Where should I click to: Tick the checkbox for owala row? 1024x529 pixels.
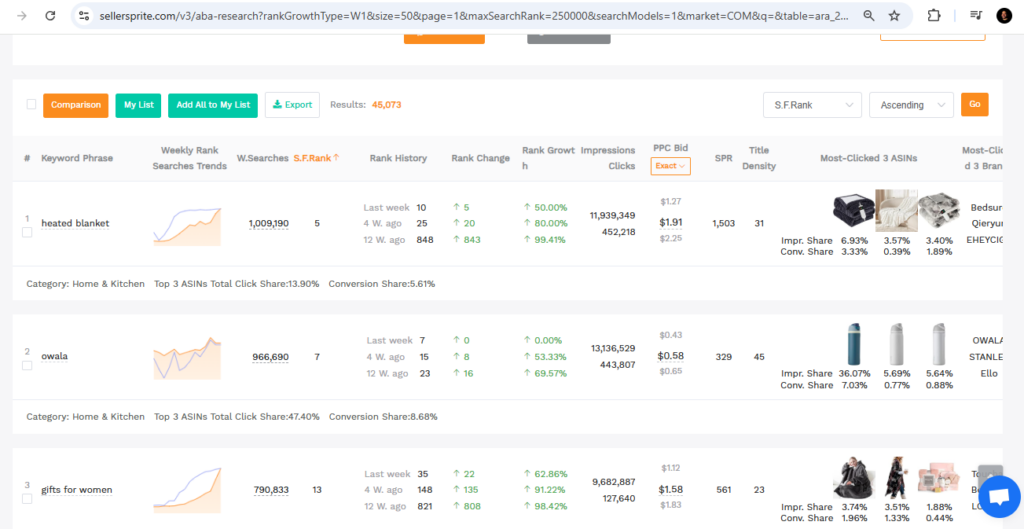point(27,366)
